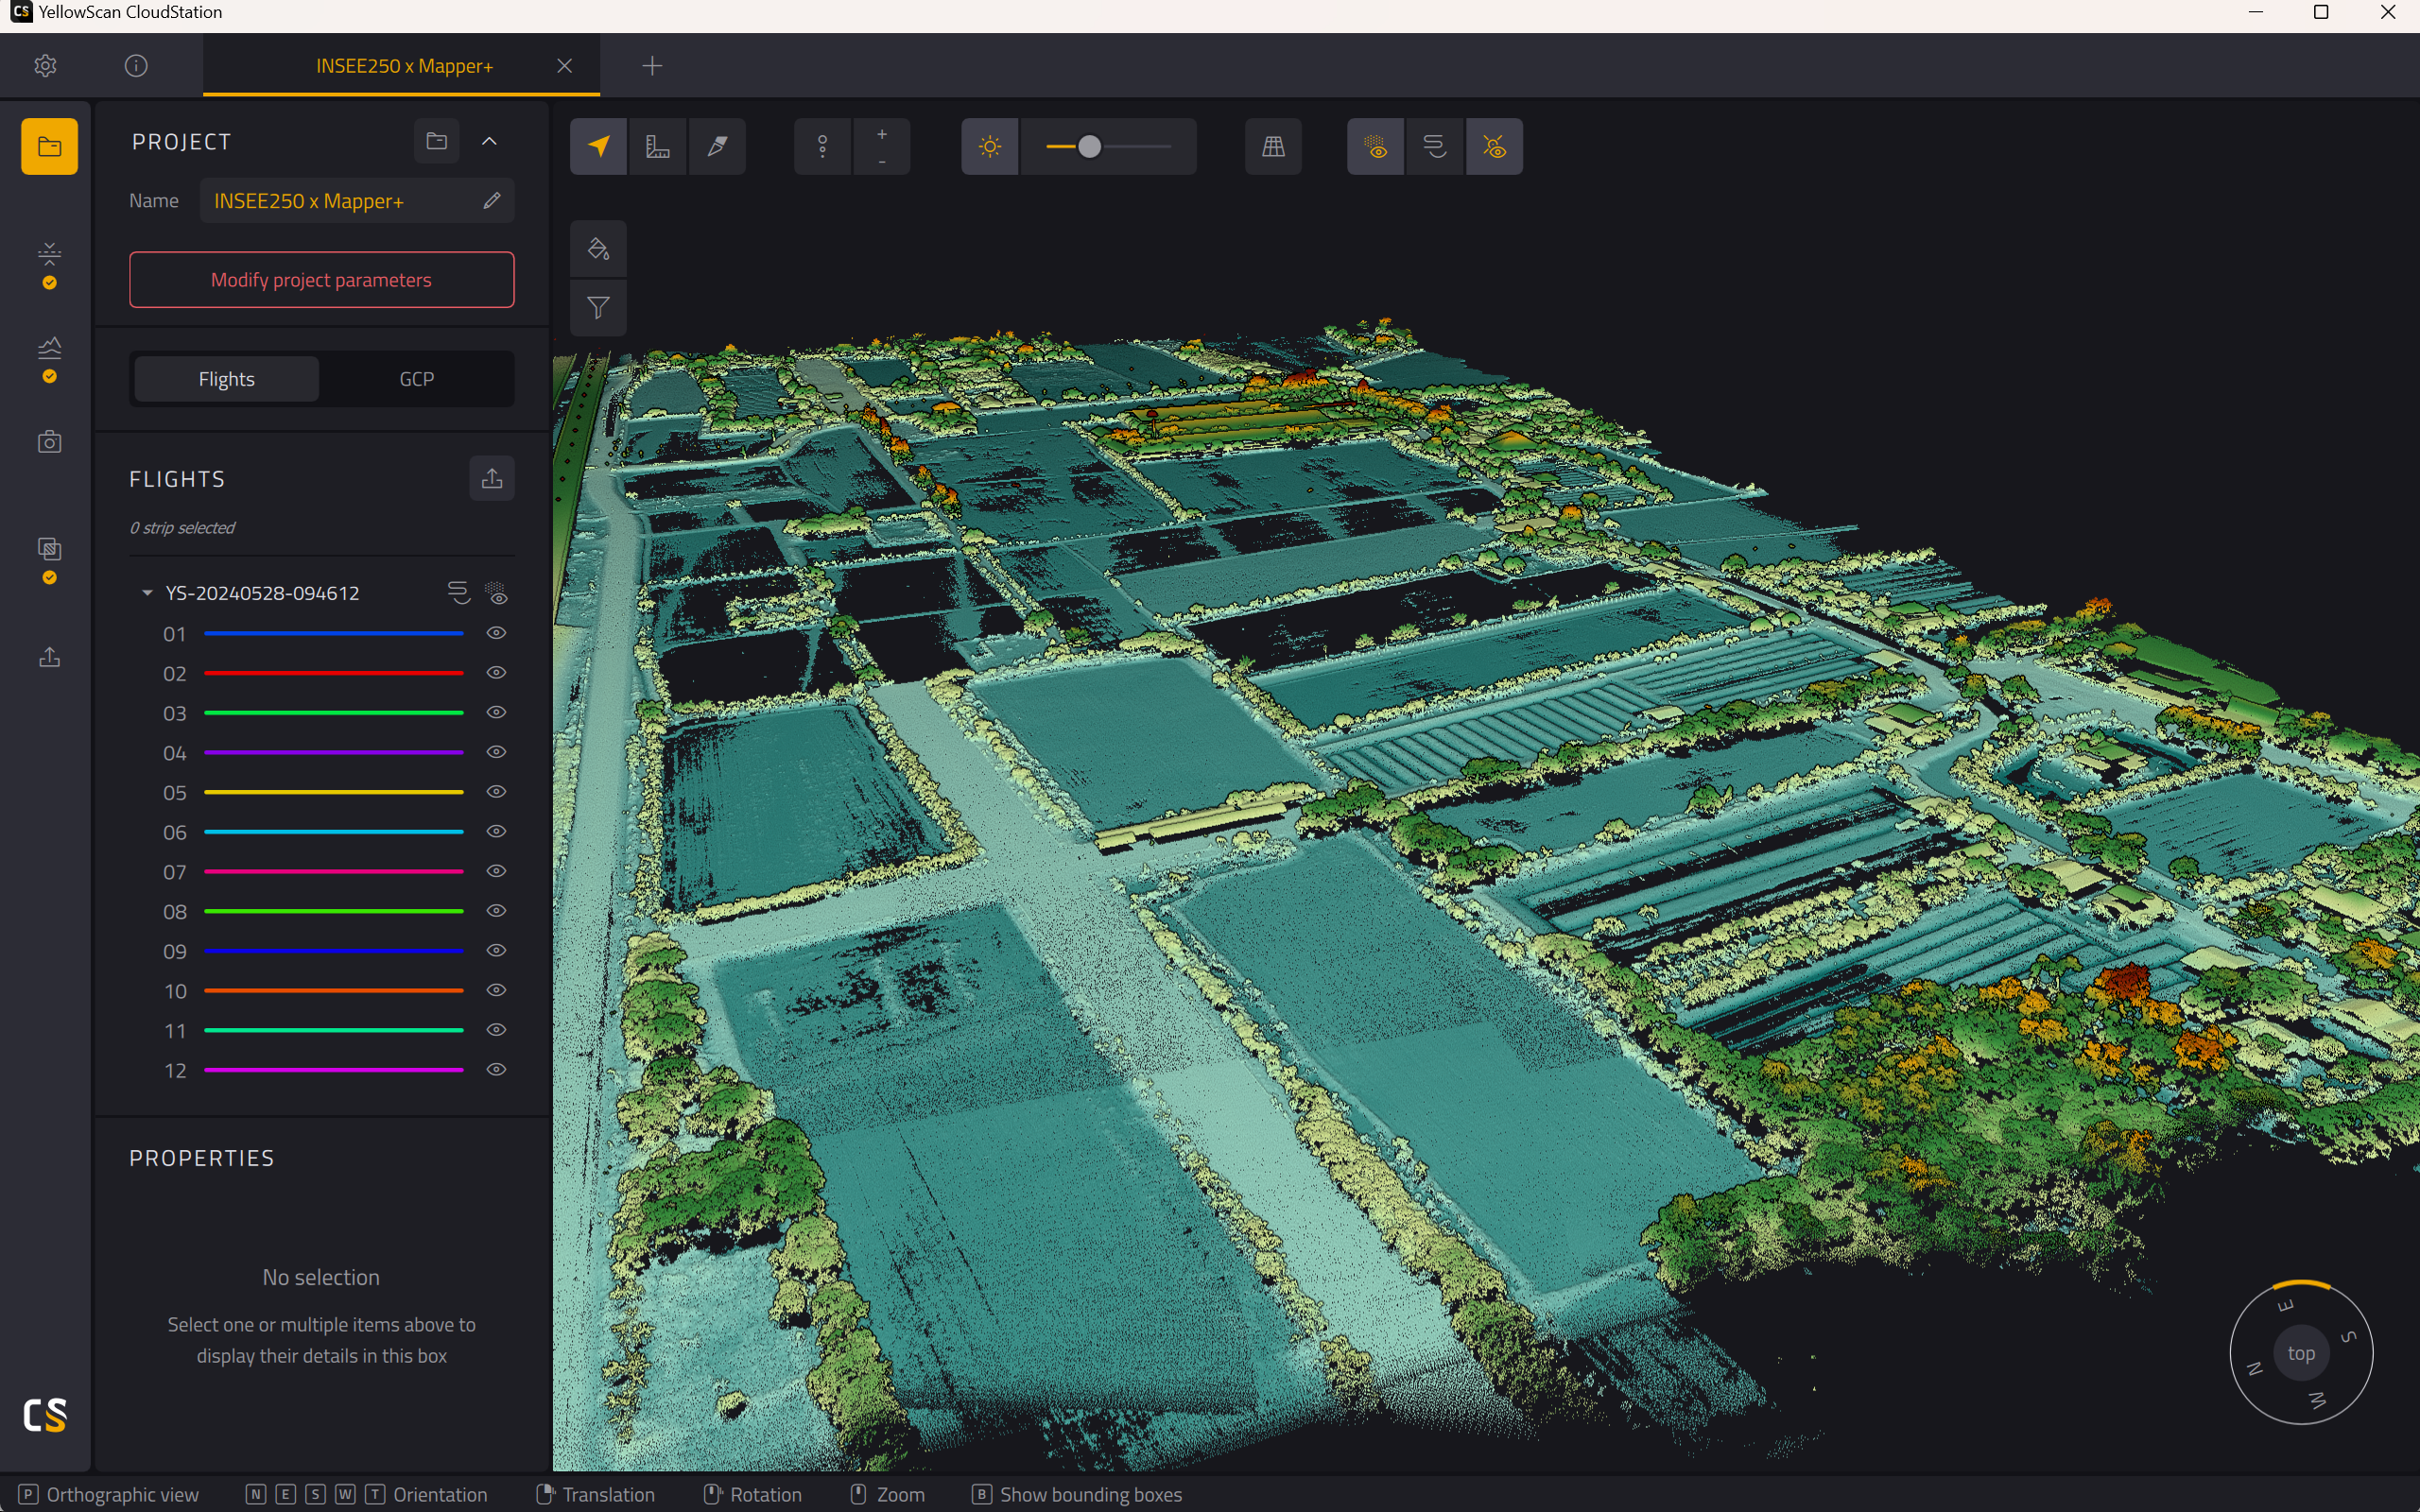Select the pen annotation tool
This screenshot has height=1512, width=2420.
click(717, 147)
